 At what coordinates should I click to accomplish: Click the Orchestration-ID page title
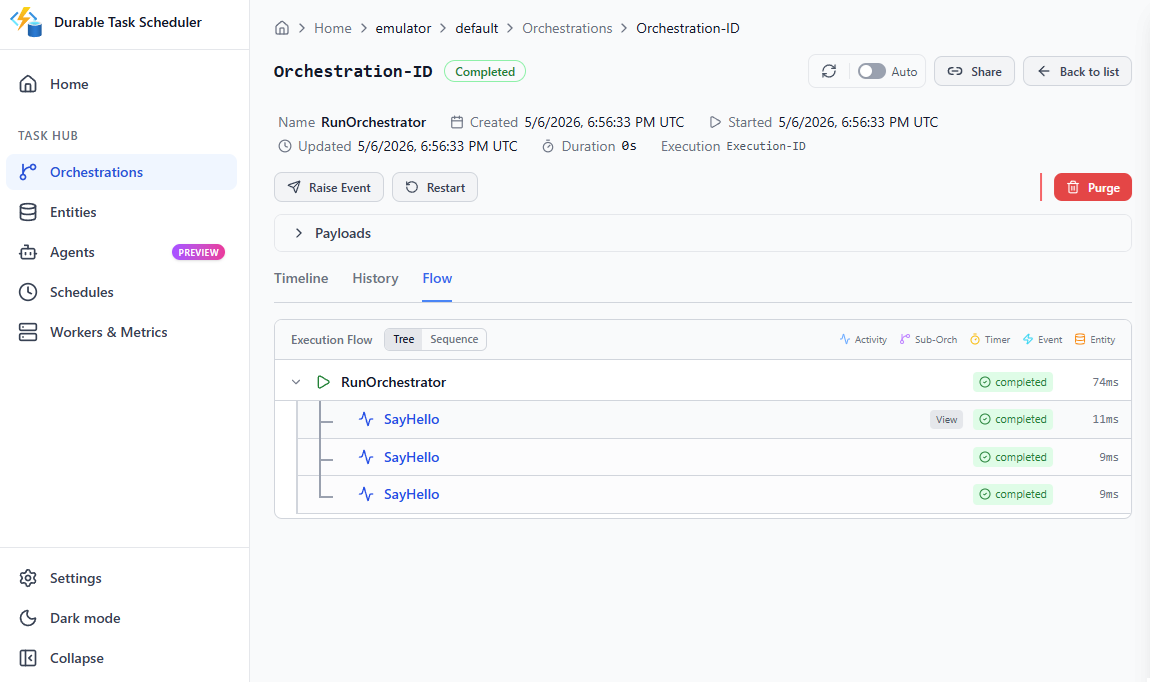(353, 71)
